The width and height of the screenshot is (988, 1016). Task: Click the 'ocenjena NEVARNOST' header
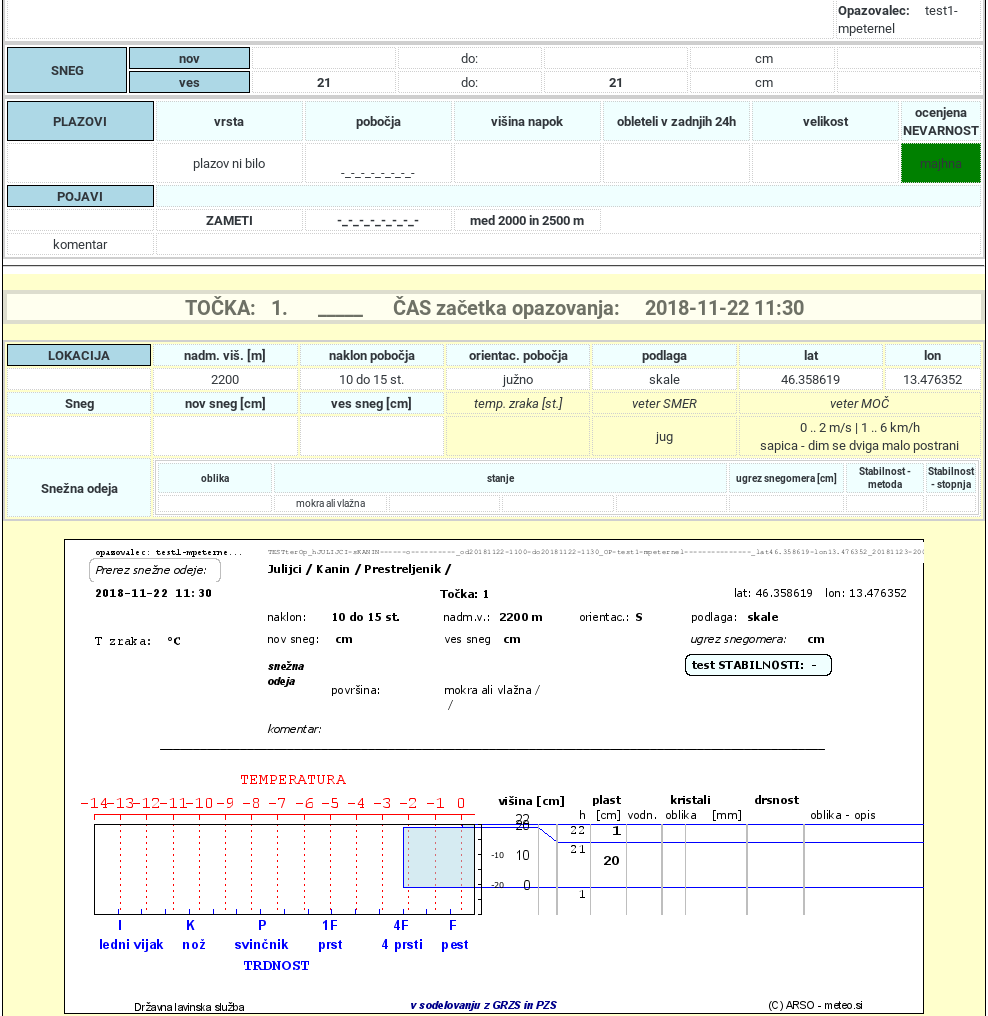pos(941,121)
